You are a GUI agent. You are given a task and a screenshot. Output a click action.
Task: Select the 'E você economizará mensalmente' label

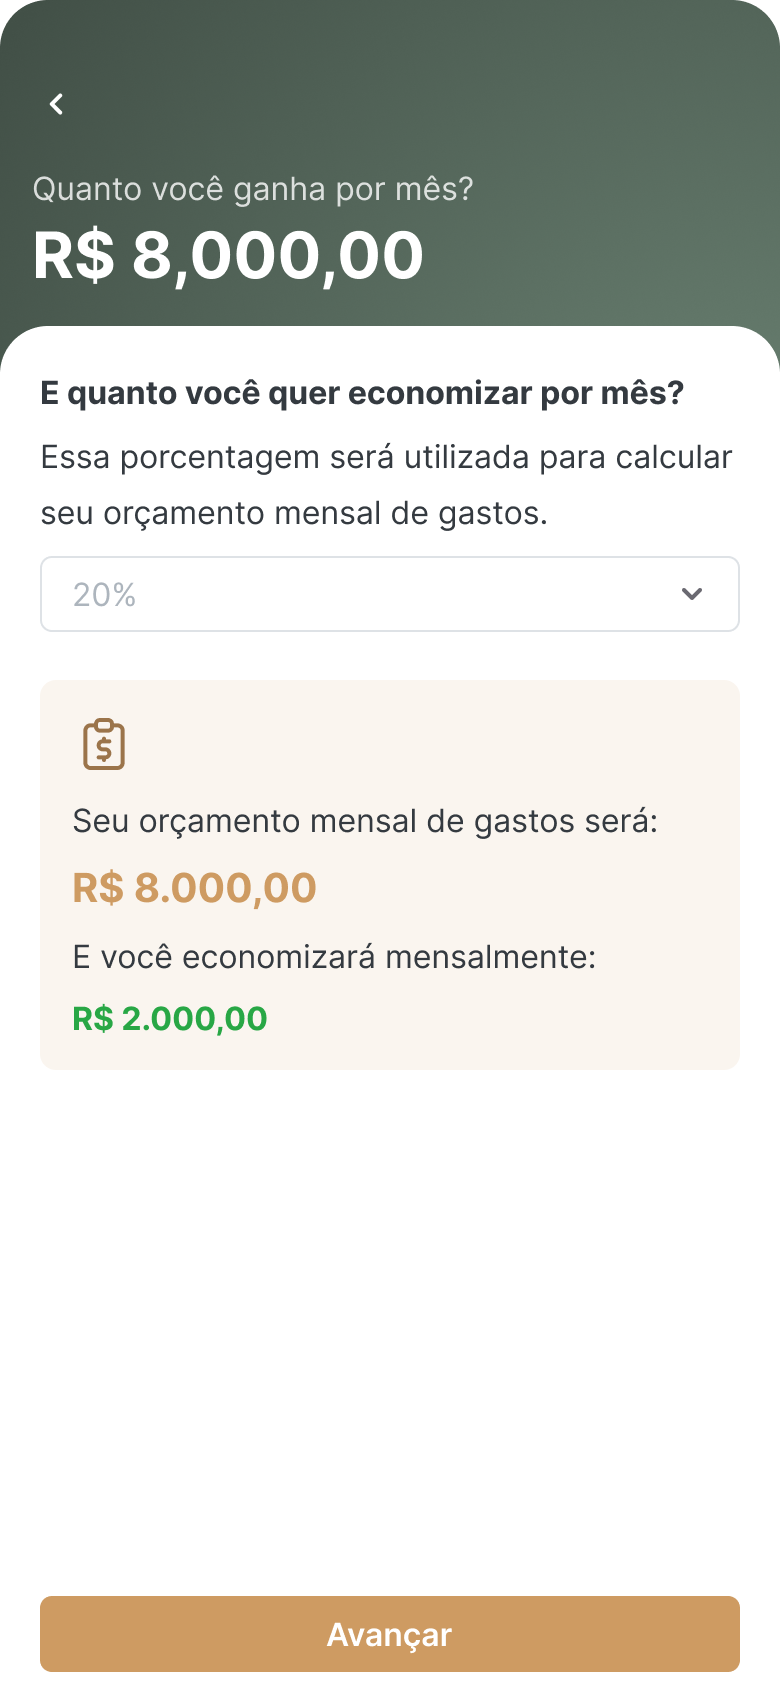pyautogui.click(x=334, y=957)
